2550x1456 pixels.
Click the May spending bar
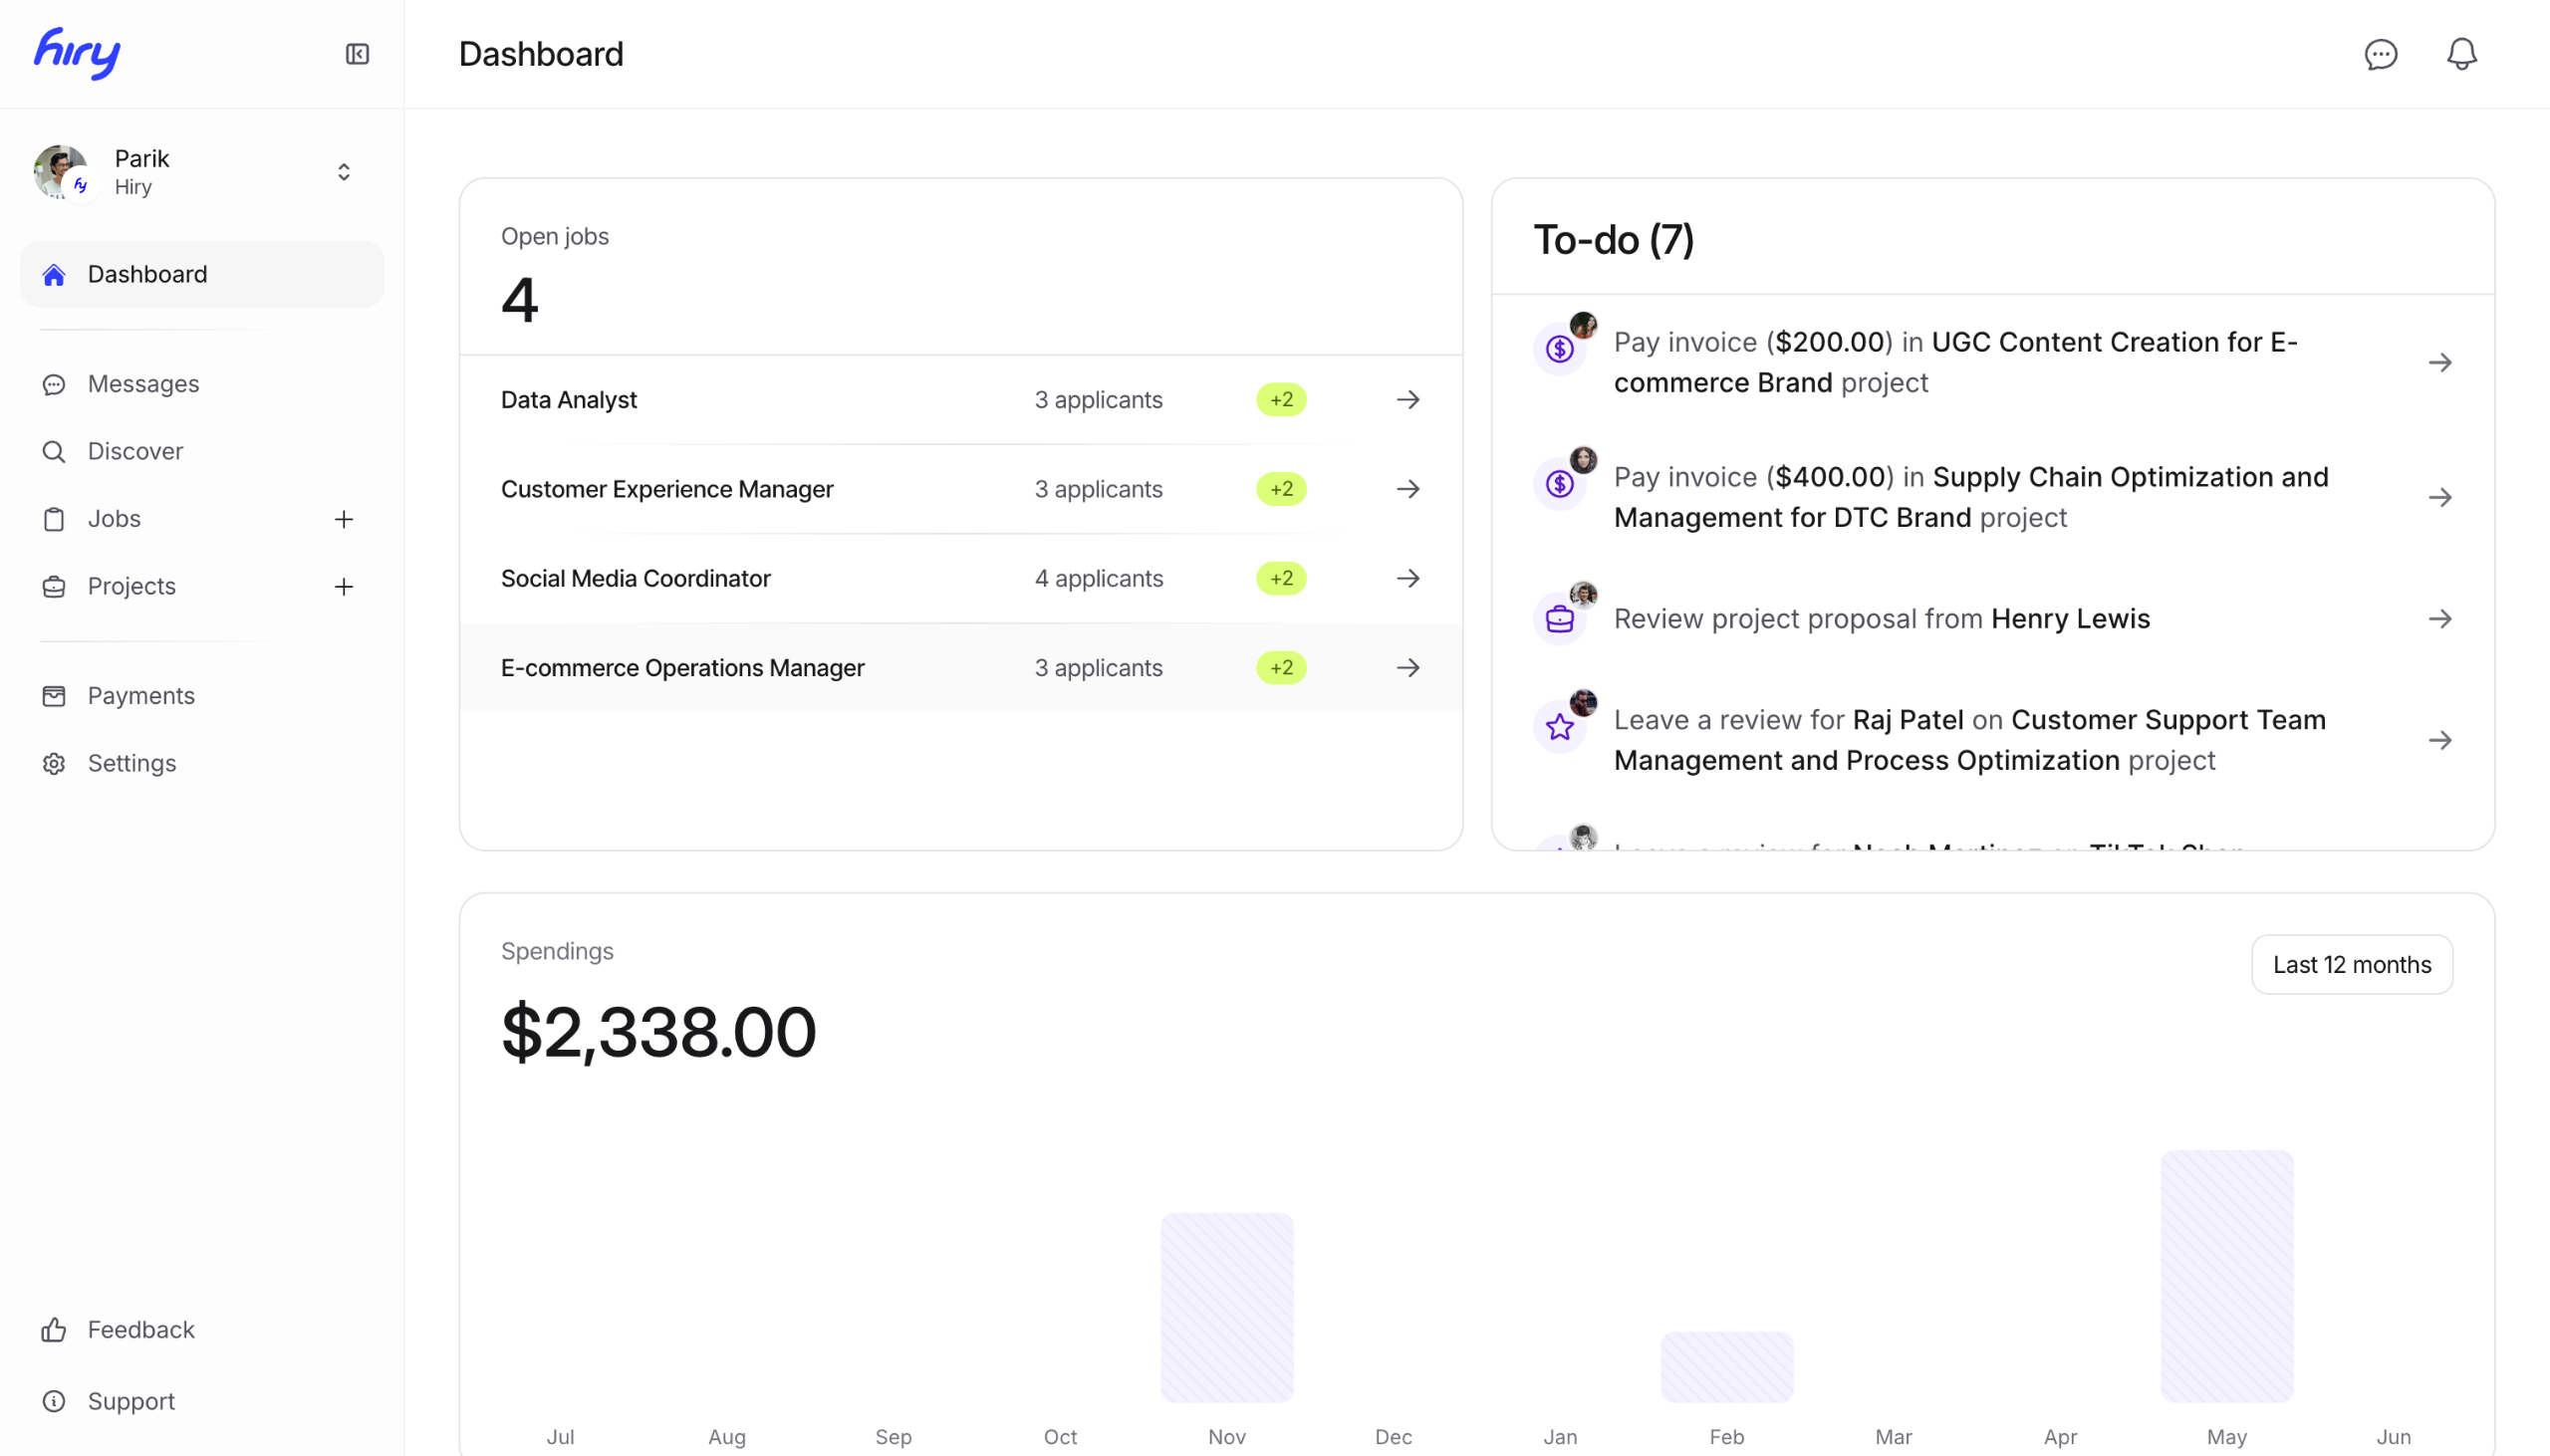pyautogui.click(x=2226, y=1275)
